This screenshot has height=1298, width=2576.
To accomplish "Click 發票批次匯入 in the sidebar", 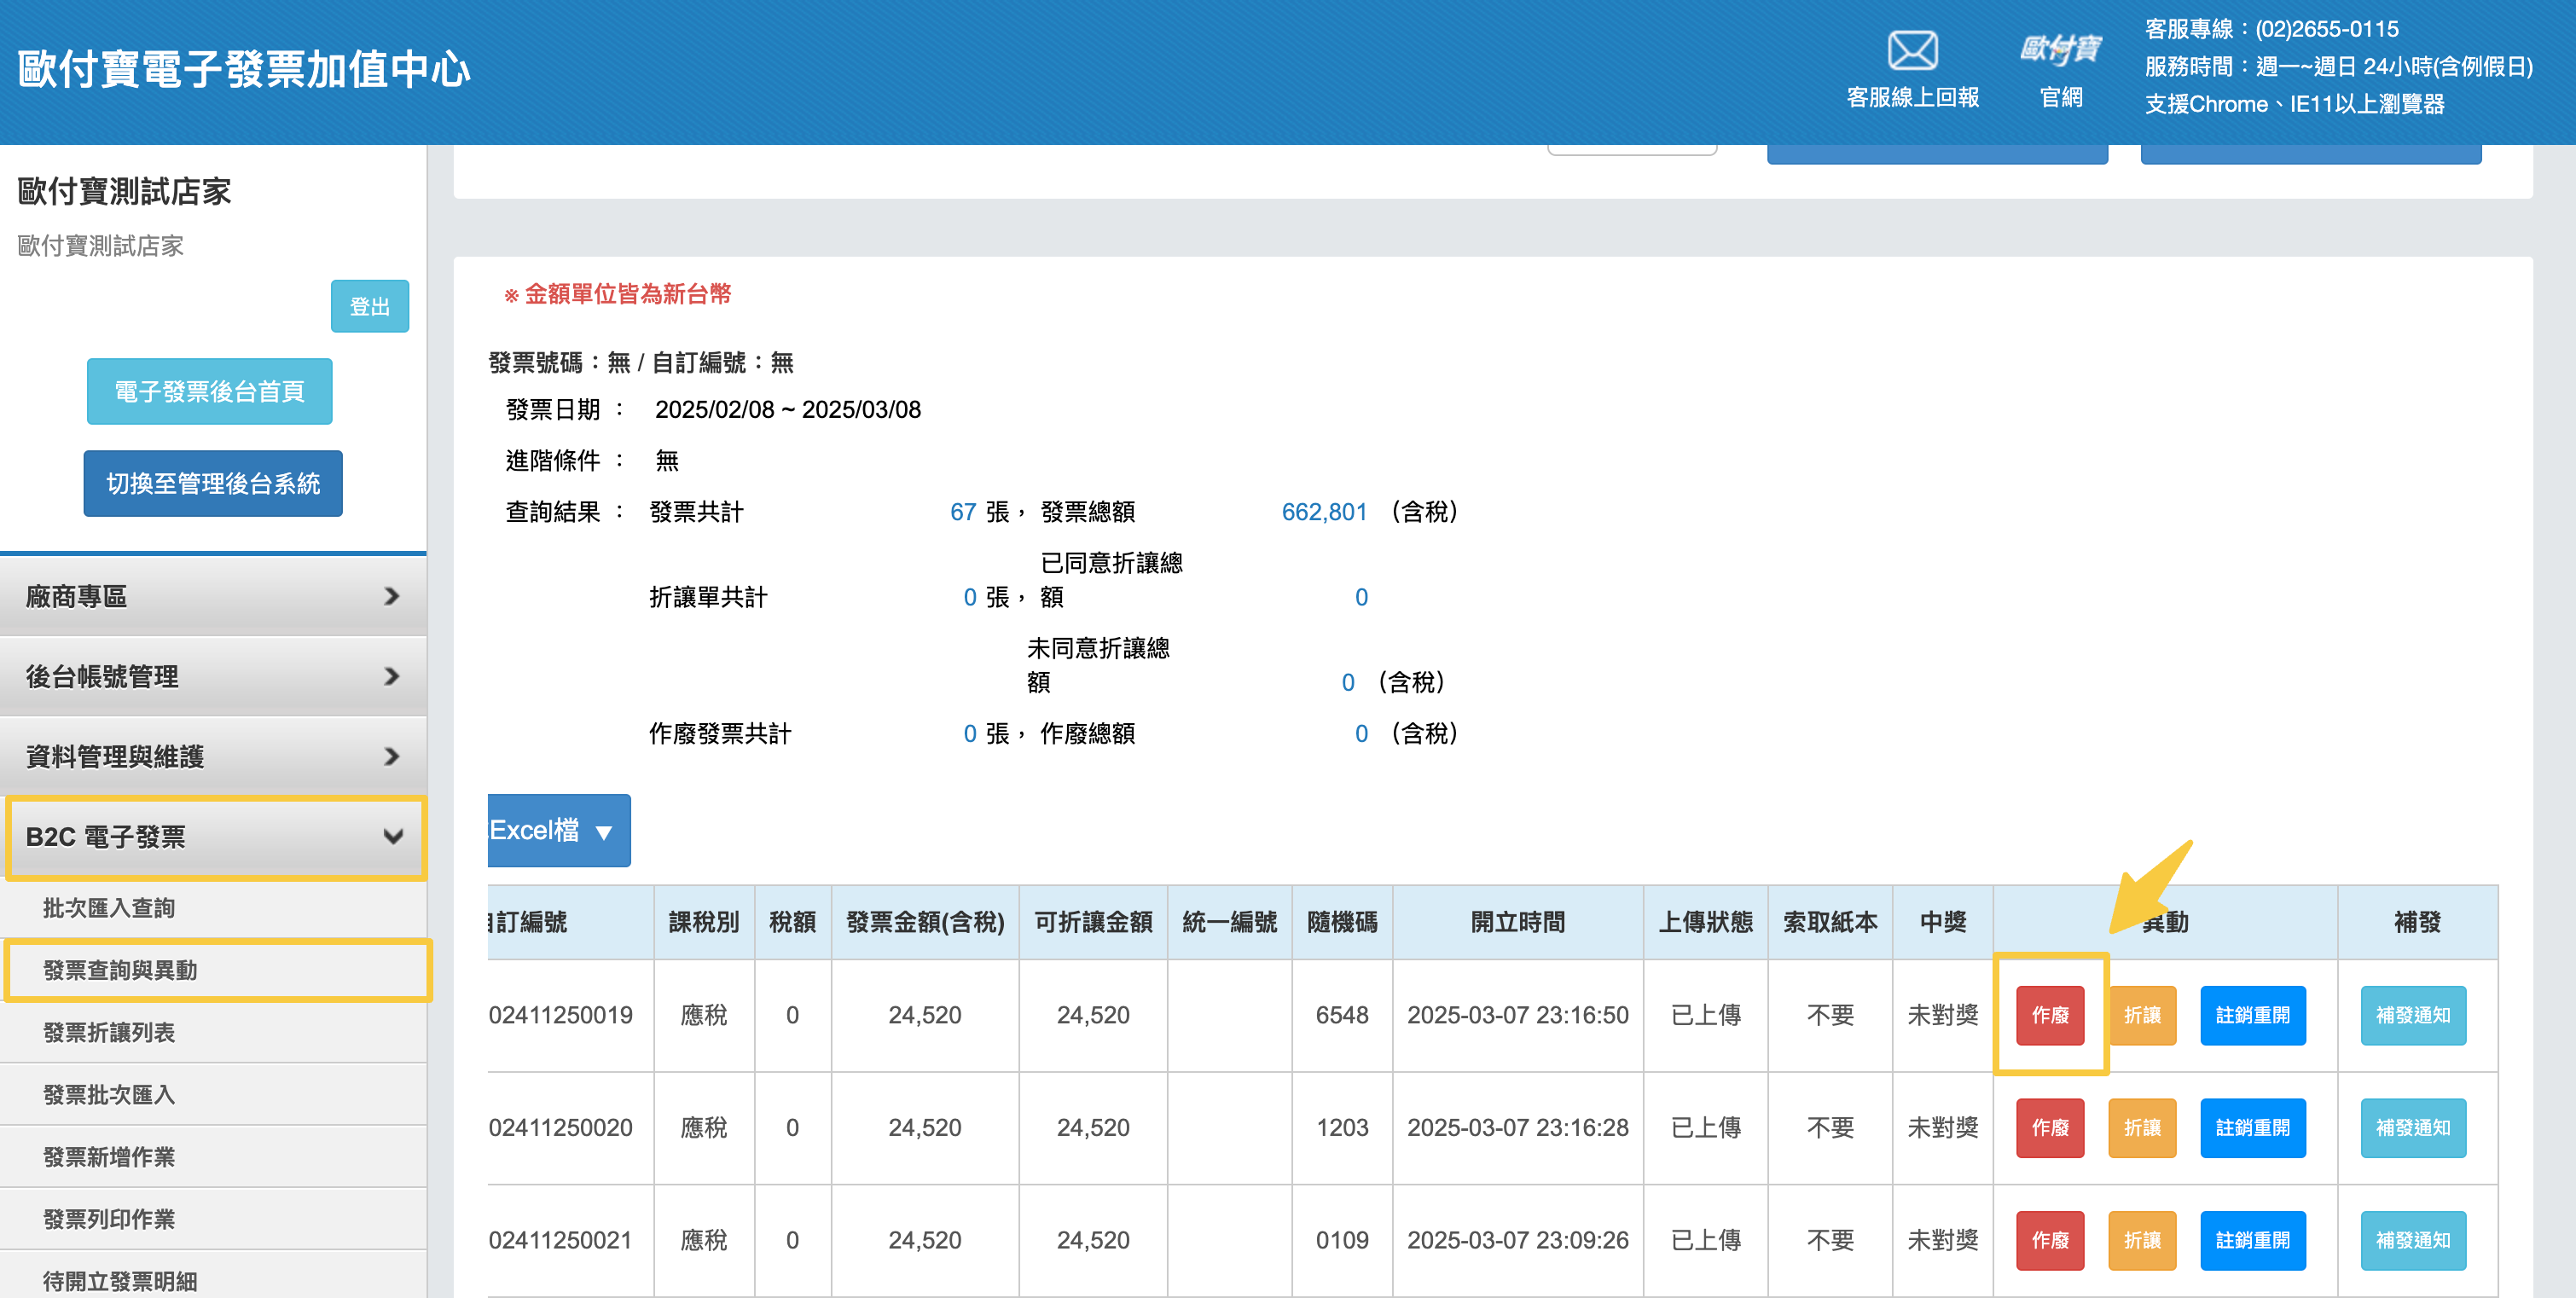I will coord(109,1095).
